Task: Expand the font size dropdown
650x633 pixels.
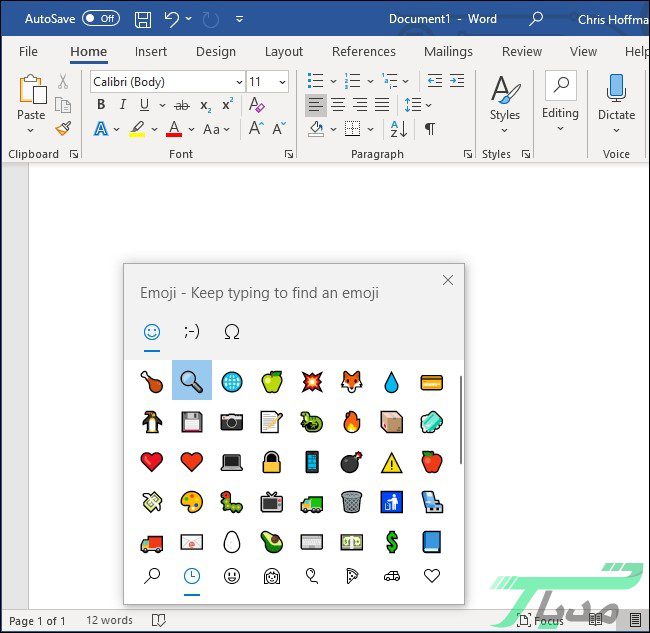Action: click(x=283, y=82)
